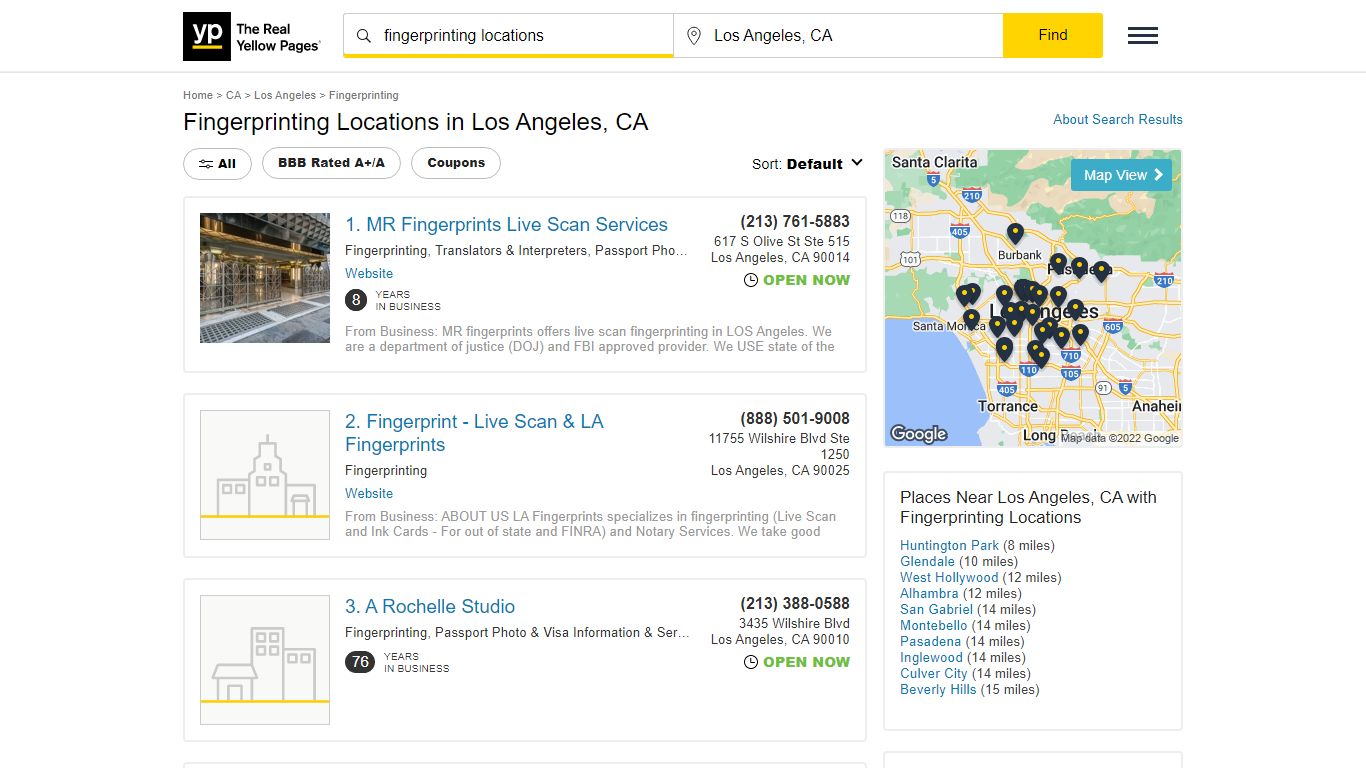Click the Map View arrow chevron

[1159, 175]
